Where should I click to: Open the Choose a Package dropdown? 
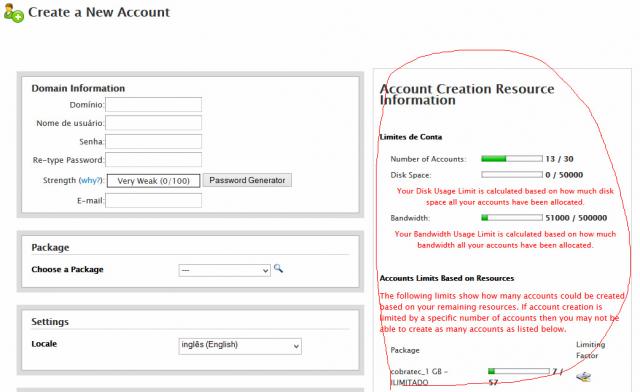pos(224,270)
